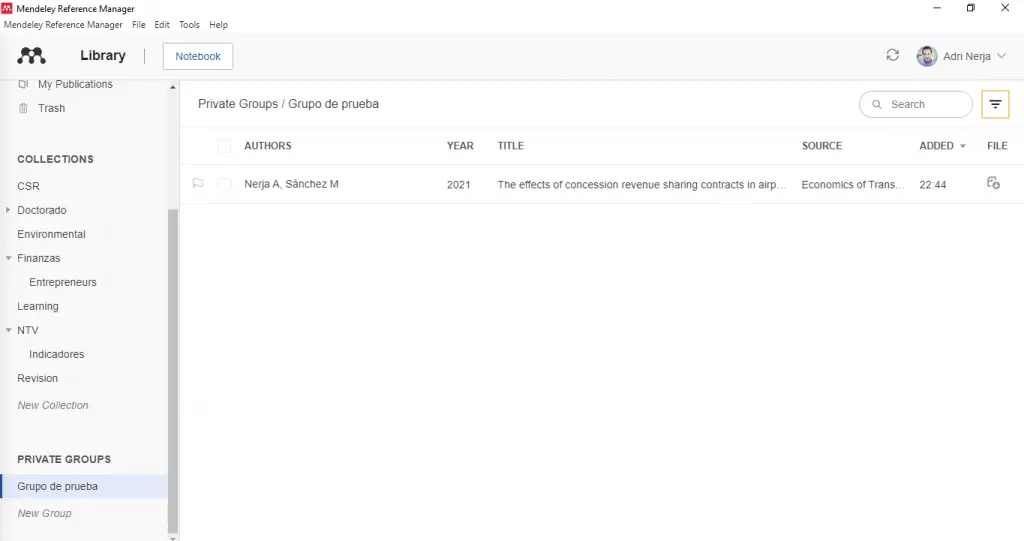1024x541 pixels.
Task: Click the search magnifier icon
Action: point(877,105)
